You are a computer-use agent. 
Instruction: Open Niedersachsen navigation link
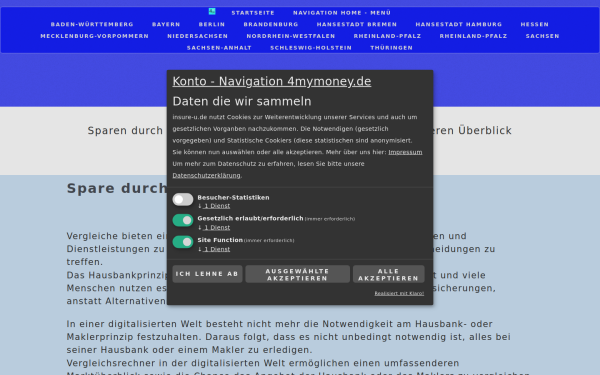click(197, 36)
